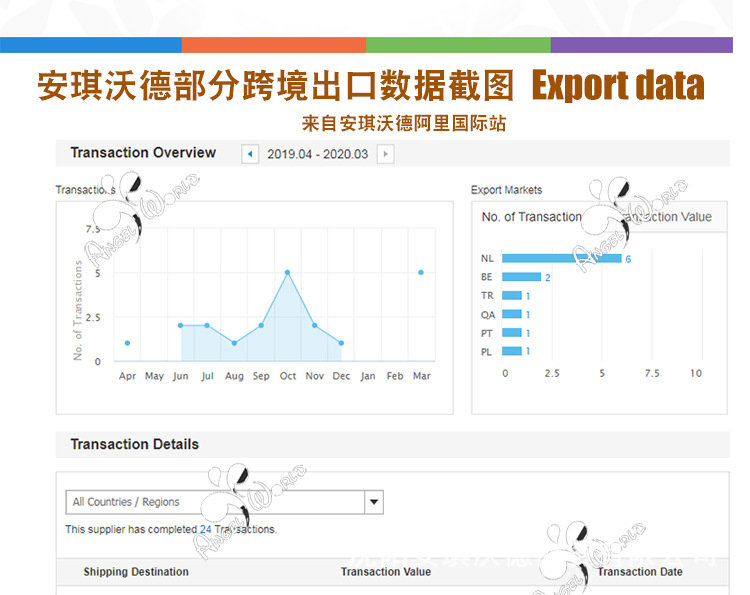Go to previous date range arrow
Screen dimensions: 750x595
[250, 154]
